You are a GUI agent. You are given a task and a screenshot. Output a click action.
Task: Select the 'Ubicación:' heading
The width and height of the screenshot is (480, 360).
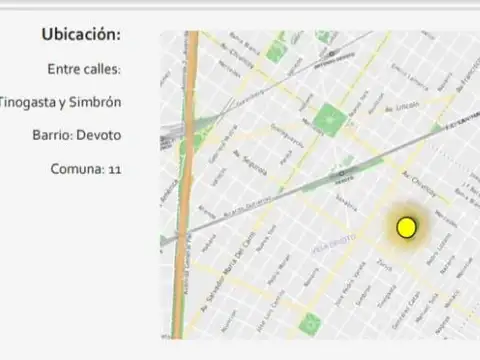pos(81,34)
